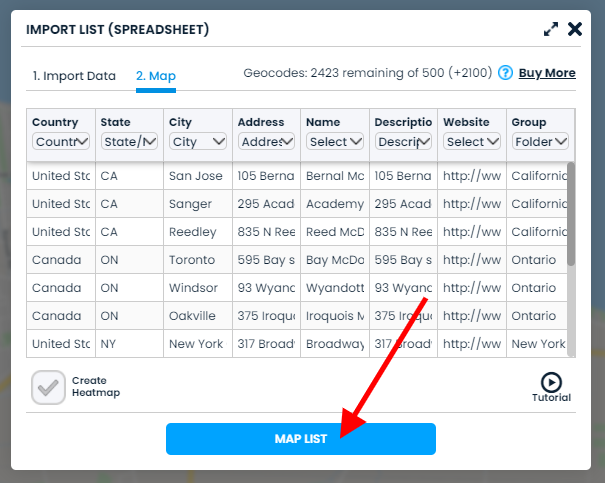Switch to the 1. Import Data tab

74,76
